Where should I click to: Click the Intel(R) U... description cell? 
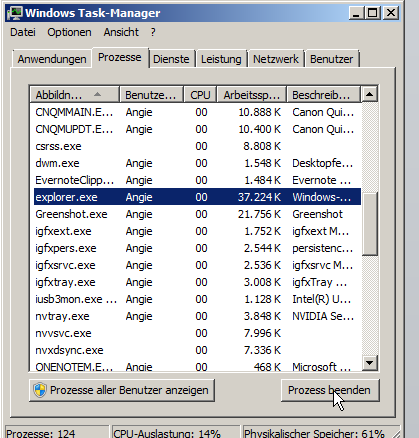pyautogui.click(x=321, y=299)
